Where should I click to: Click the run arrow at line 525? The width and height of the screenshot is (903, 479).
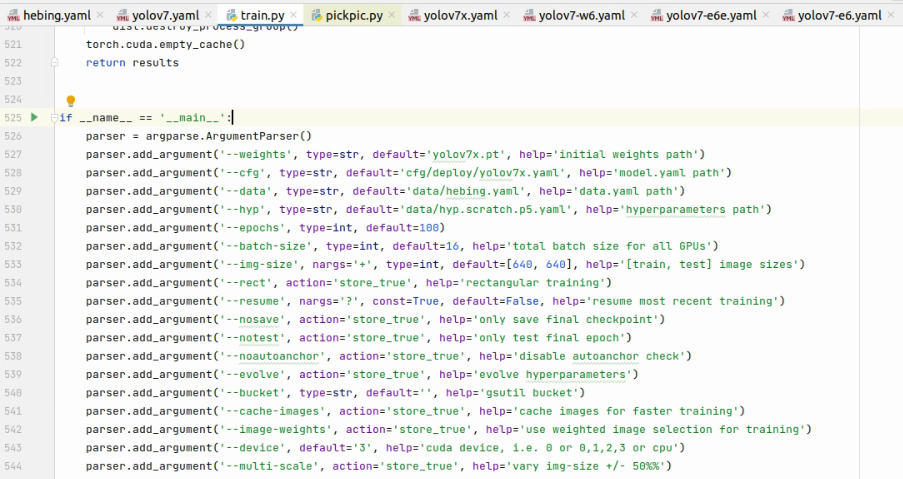pos(34,117)
